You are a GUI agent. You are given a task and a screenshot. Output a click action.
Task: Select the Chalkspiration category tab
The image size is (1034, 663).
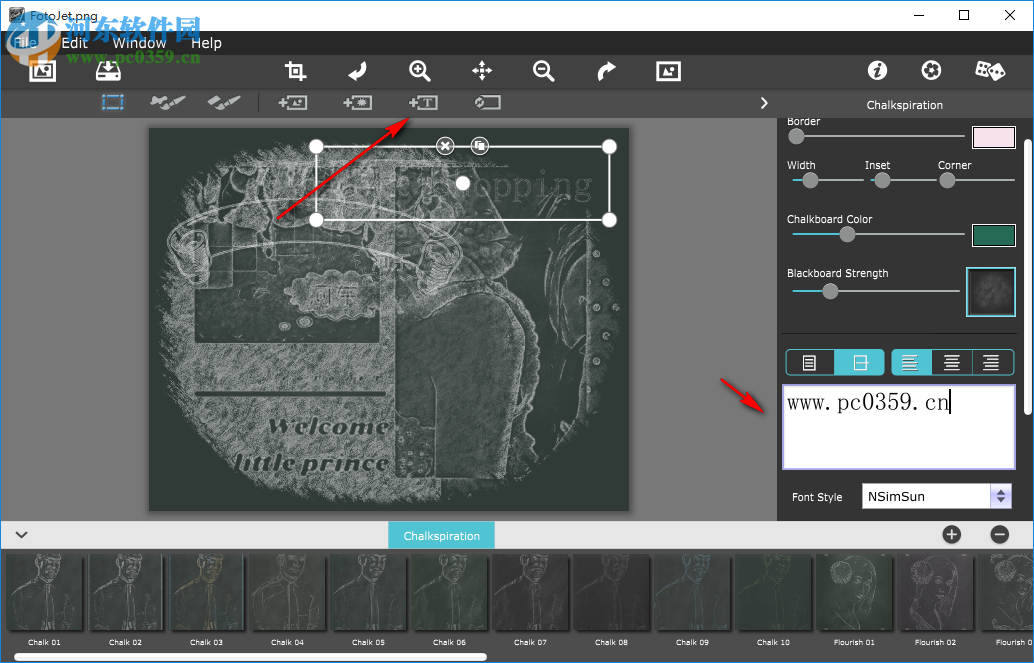pos(441,536)
